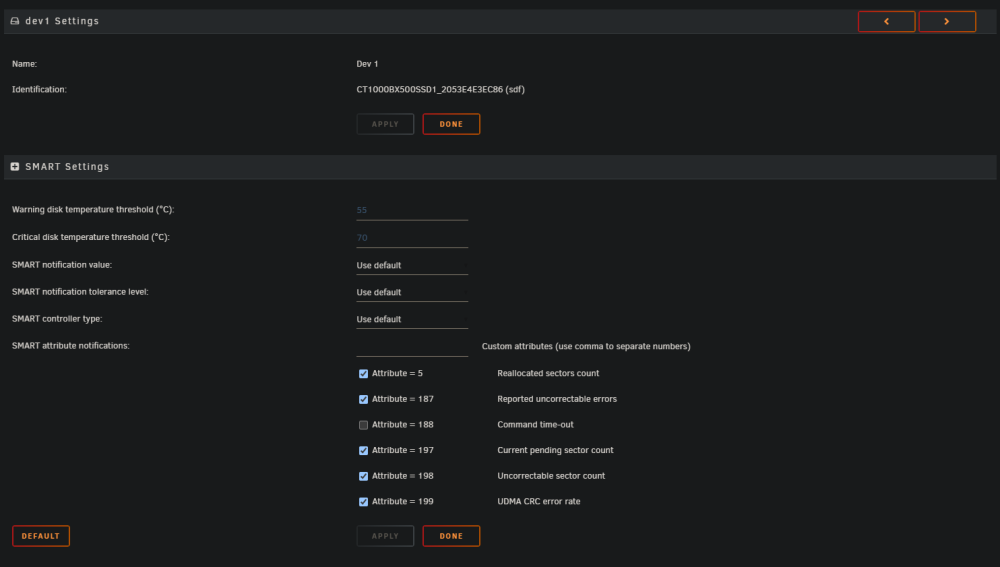1000x567 pixels.
Task: Click the SMART notification value label
Action: coord(62,264)
